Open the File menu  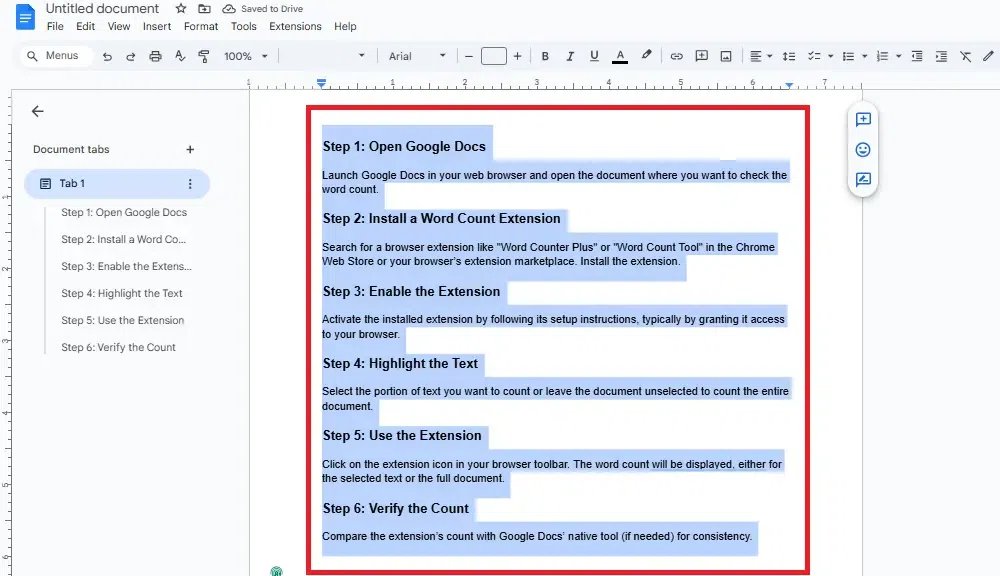pyautogui.click(x=55, y=26)
